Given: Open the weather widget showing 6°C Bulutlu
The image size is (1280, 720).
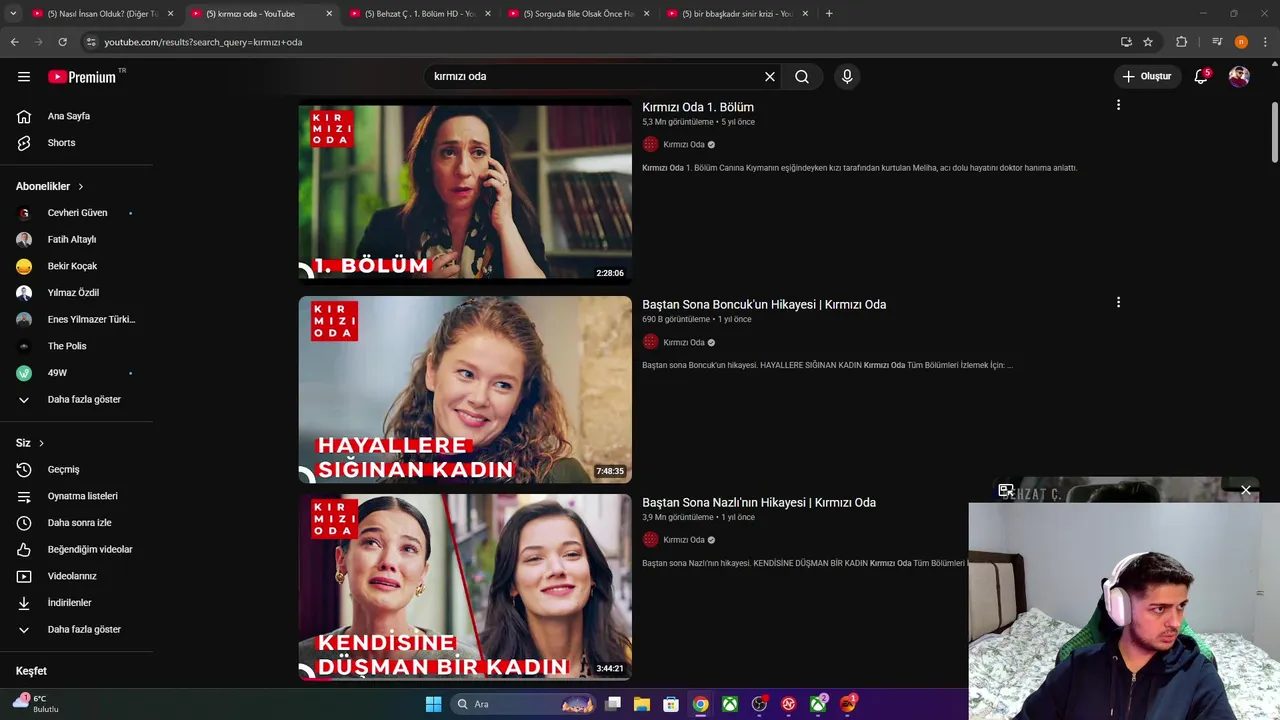Looking at the screenshot, I should (38, 703).
